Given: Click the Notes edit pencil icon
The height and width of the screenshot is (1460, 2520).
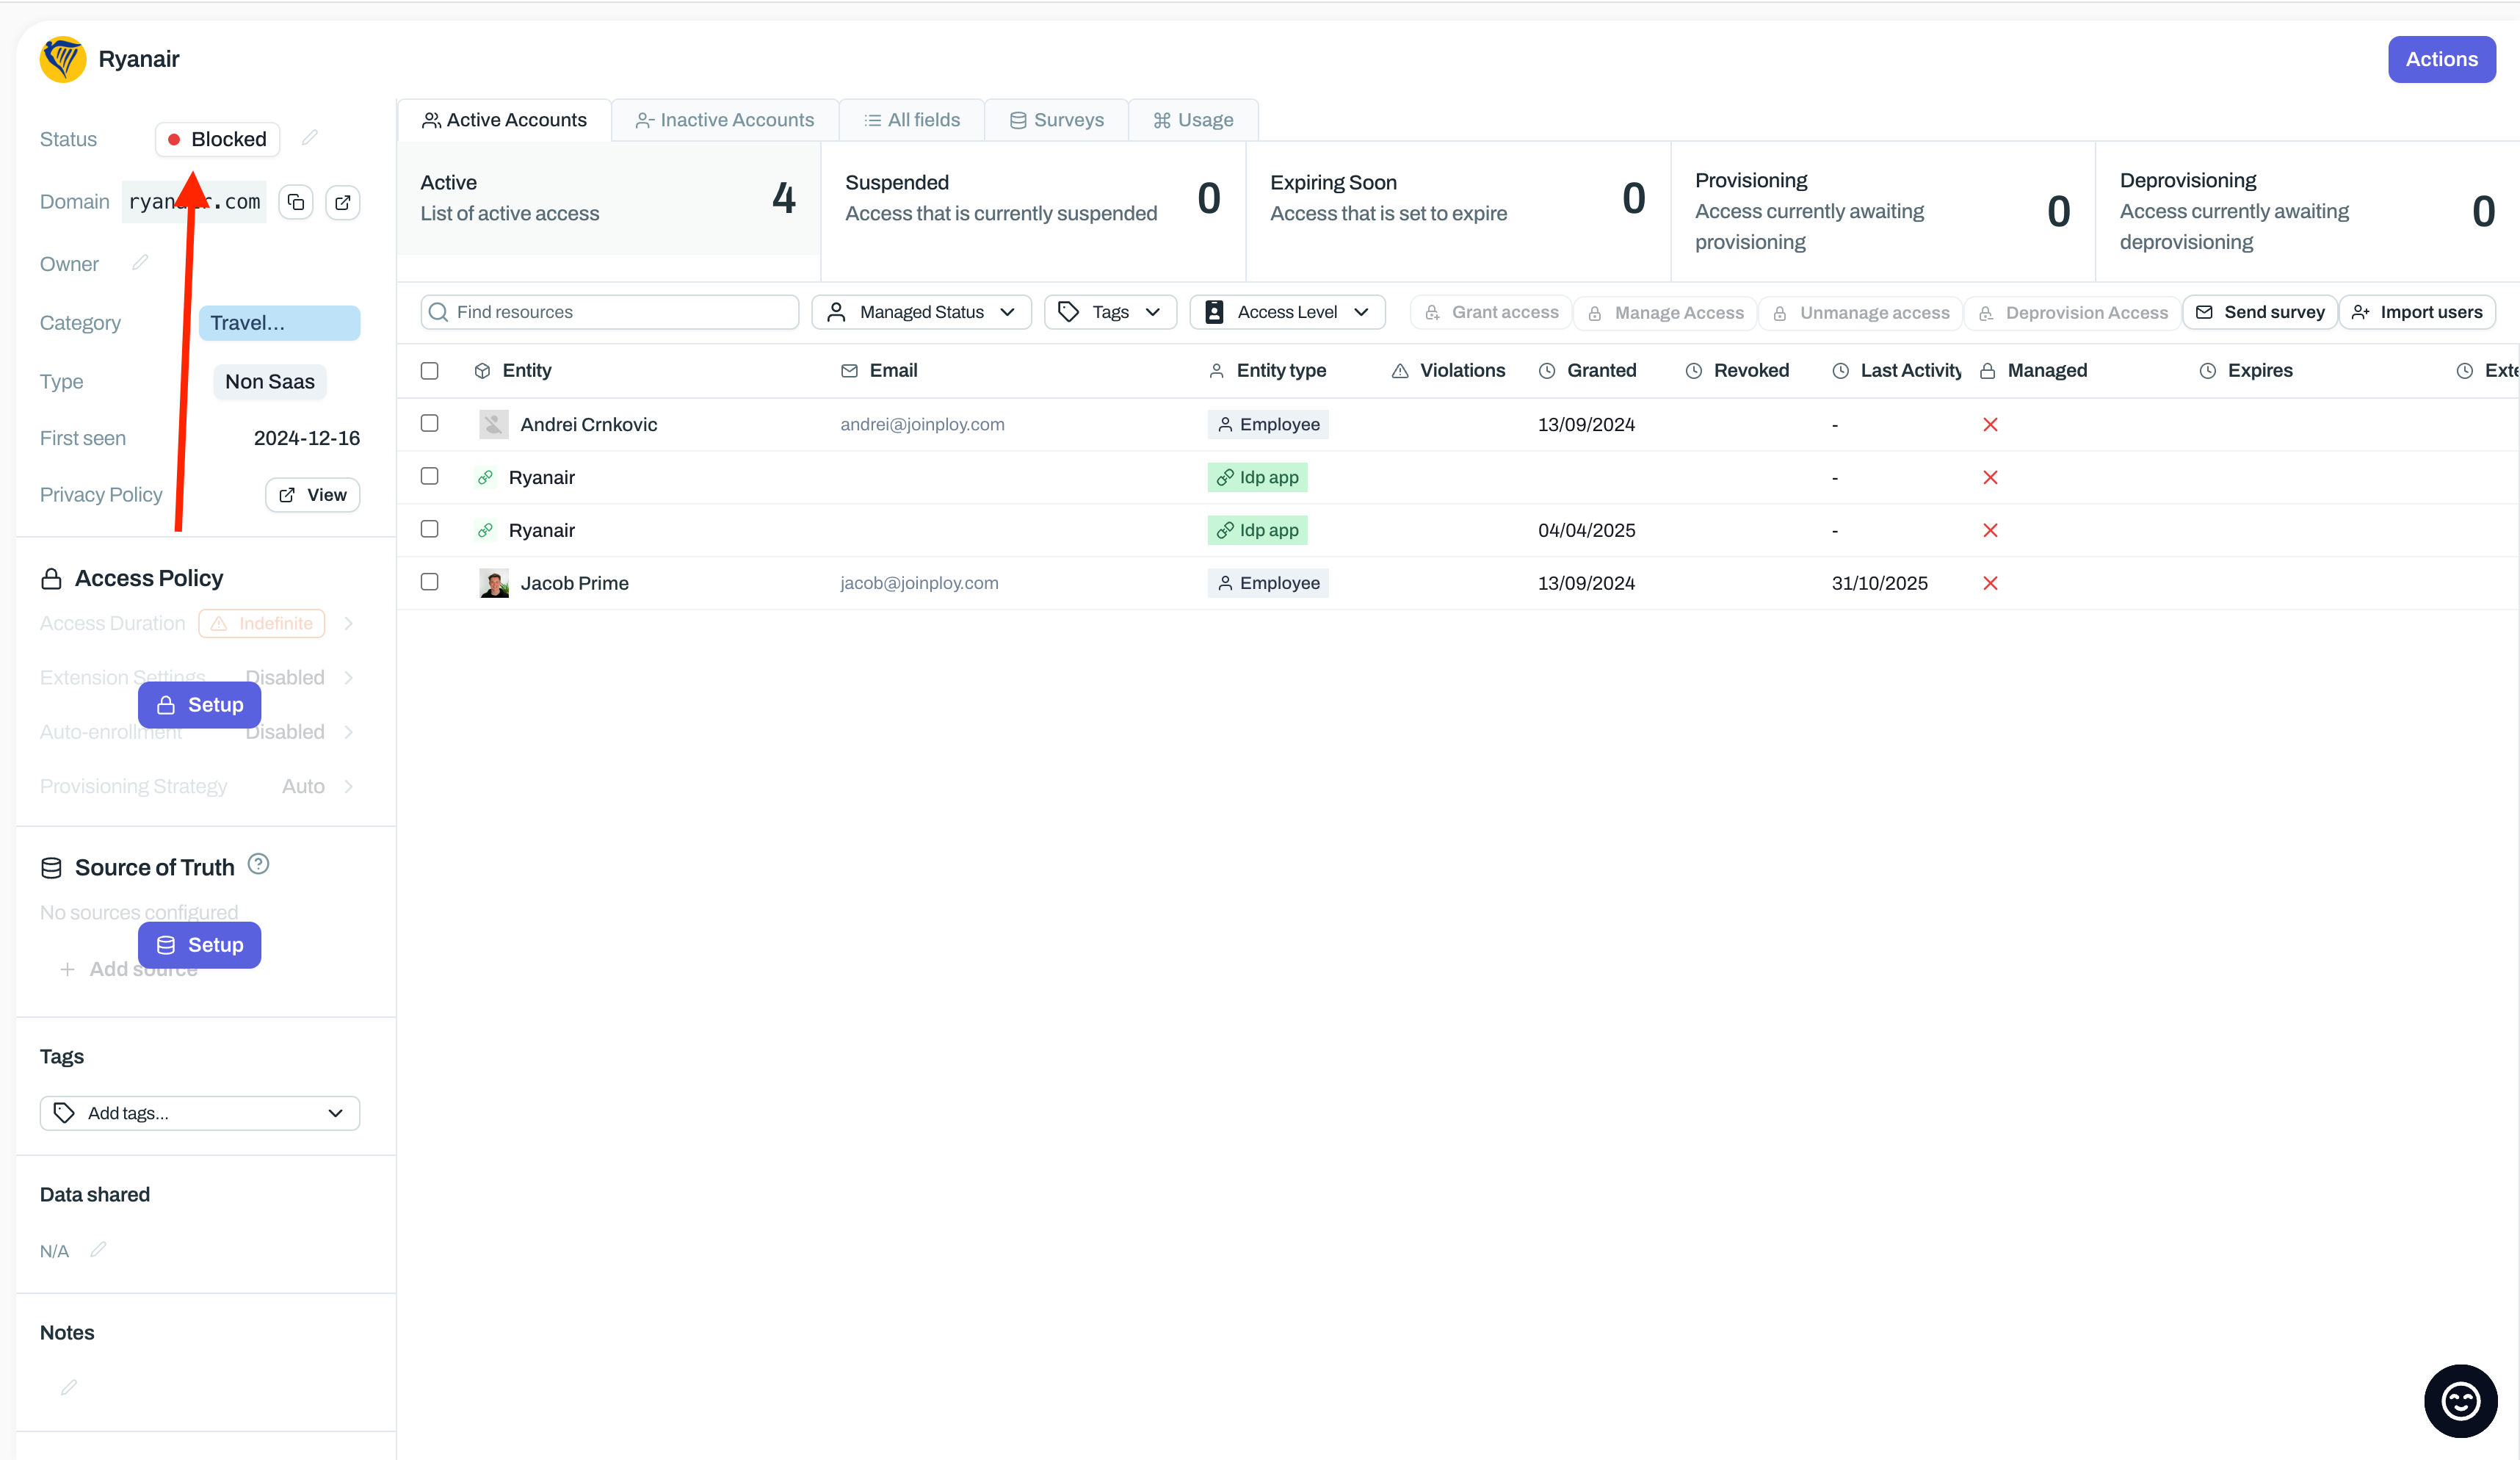Looking at the screenshot, I should coord(69,1387).
